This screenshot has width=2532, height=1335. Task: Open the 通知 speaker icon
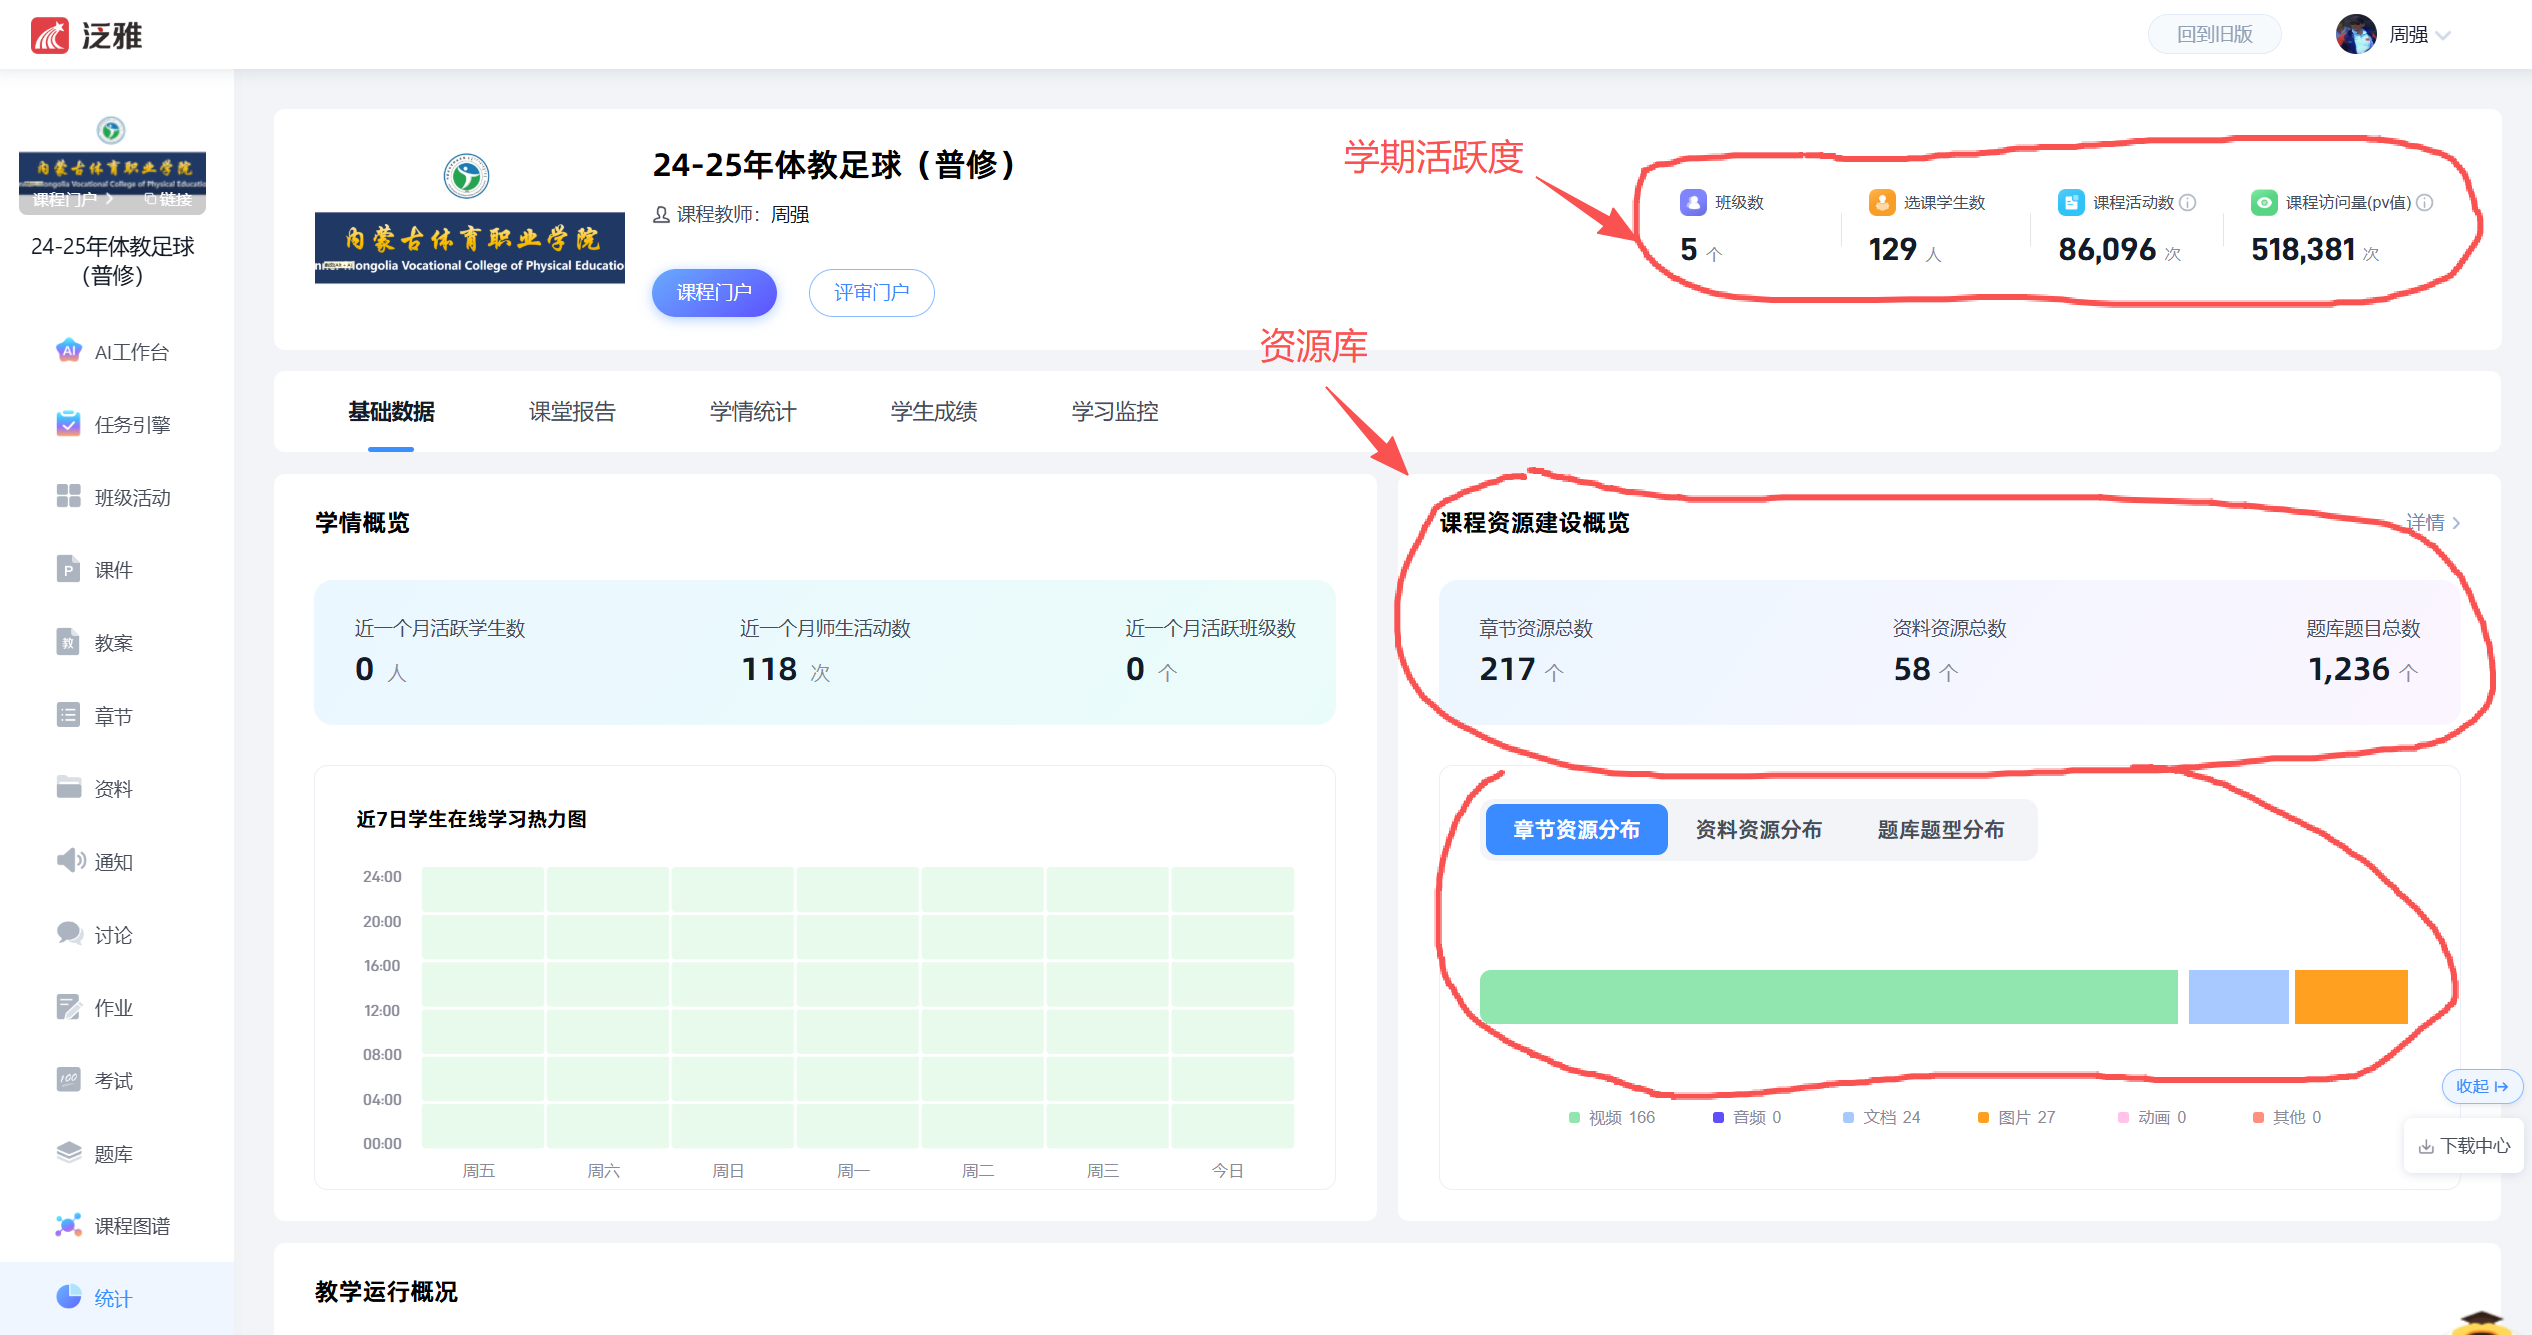(x=70, y=861)
